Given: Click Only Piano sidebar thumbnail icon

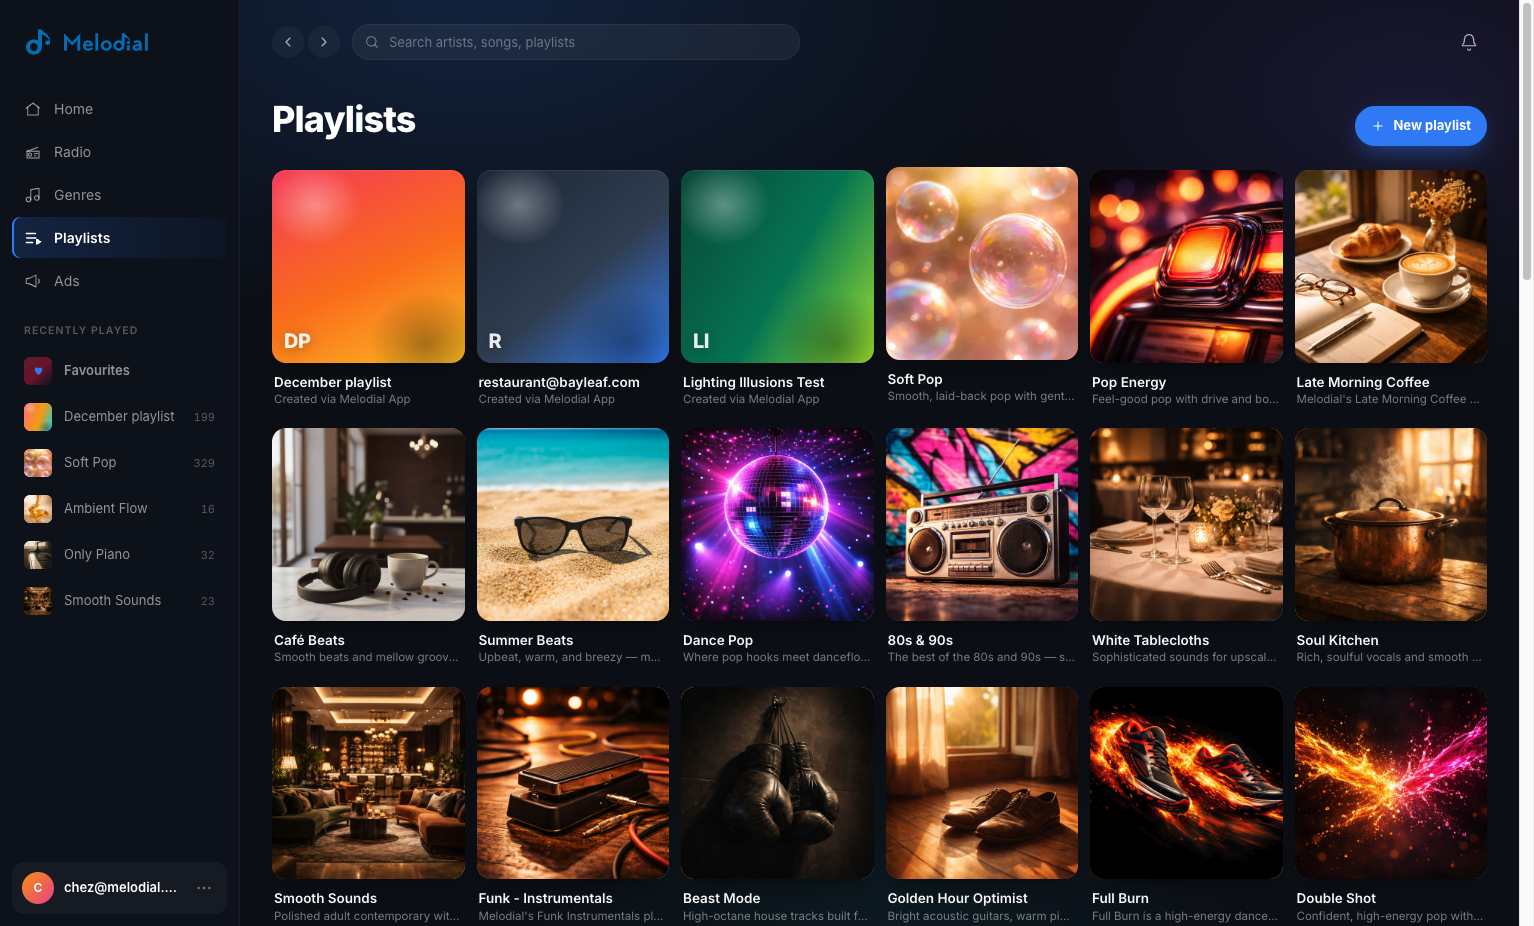Looking at the screenshot, I should (x=38, y=554).
